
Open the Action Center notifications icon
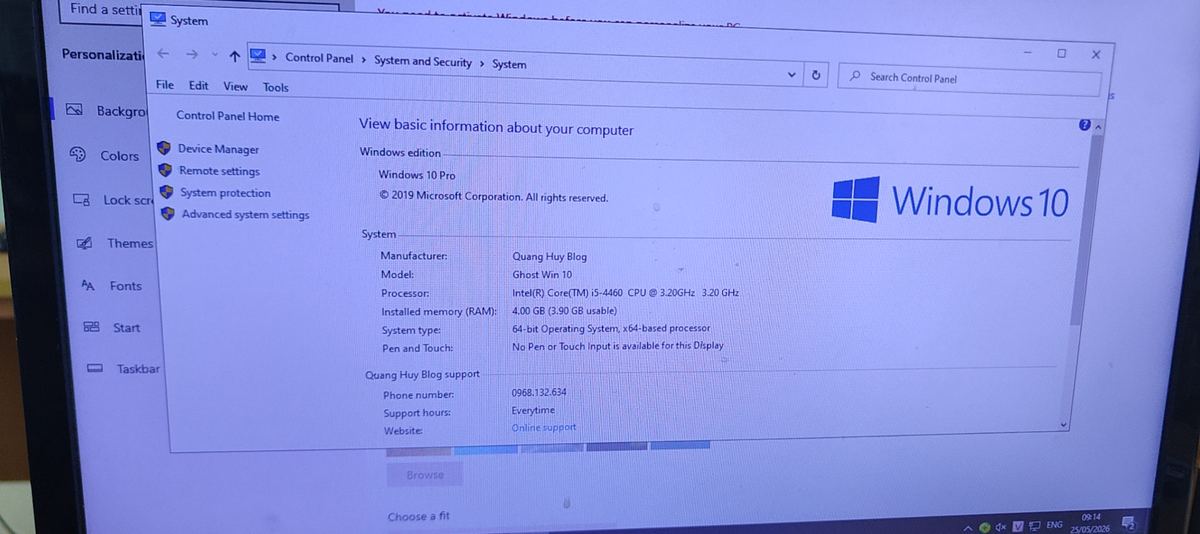tap(1129, 522)
